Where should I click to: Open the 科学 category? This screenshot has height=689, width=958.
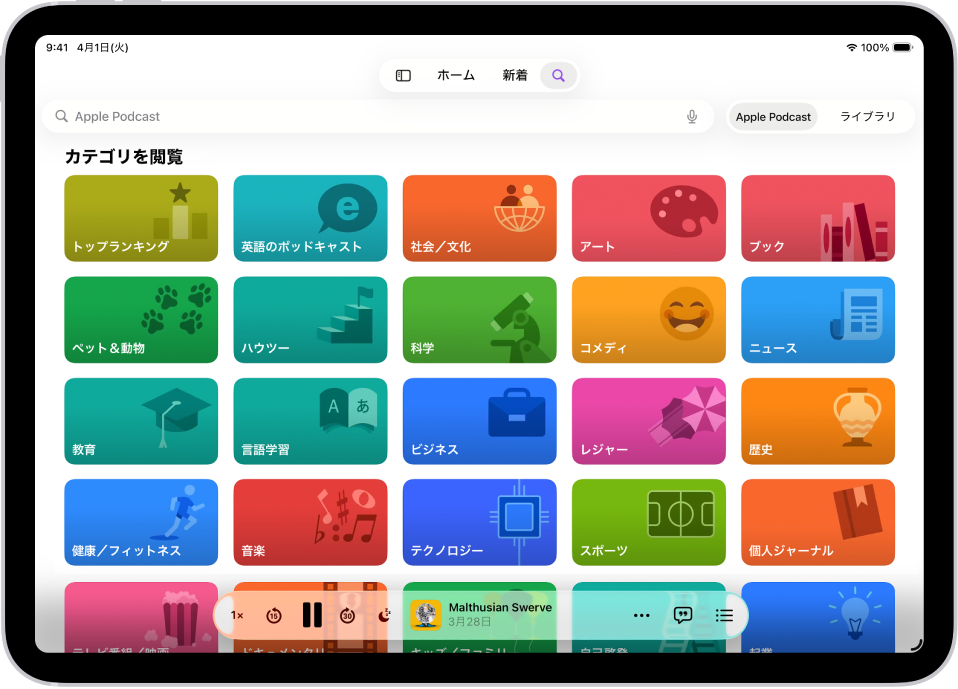point(479,320)
